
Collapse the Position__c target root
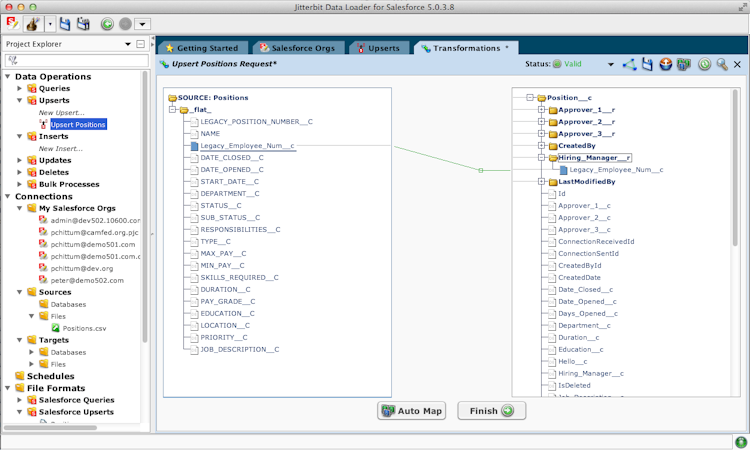tap(529, 98)
